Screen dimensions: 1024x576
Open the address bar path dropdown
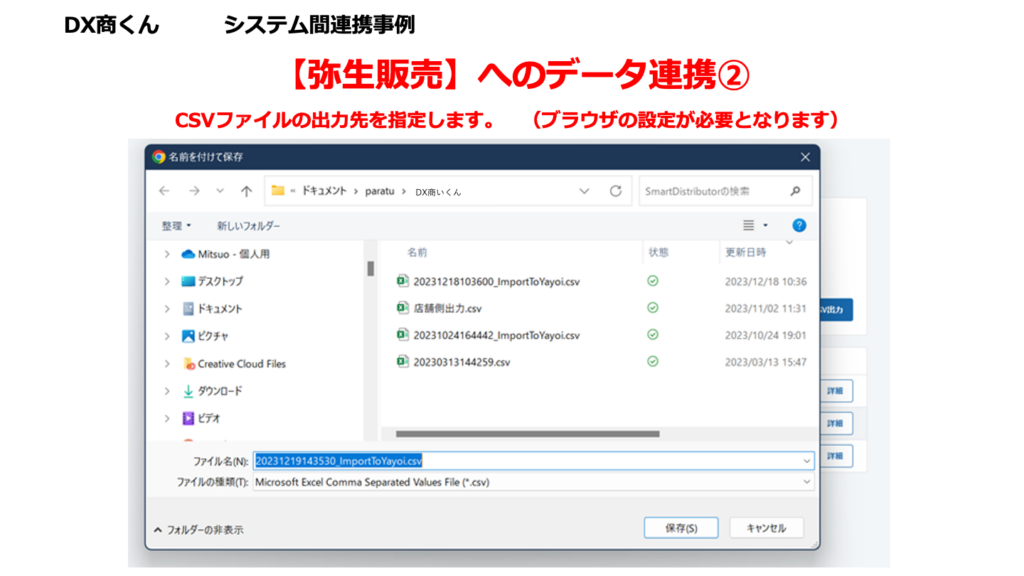click(x=584, y=191)
